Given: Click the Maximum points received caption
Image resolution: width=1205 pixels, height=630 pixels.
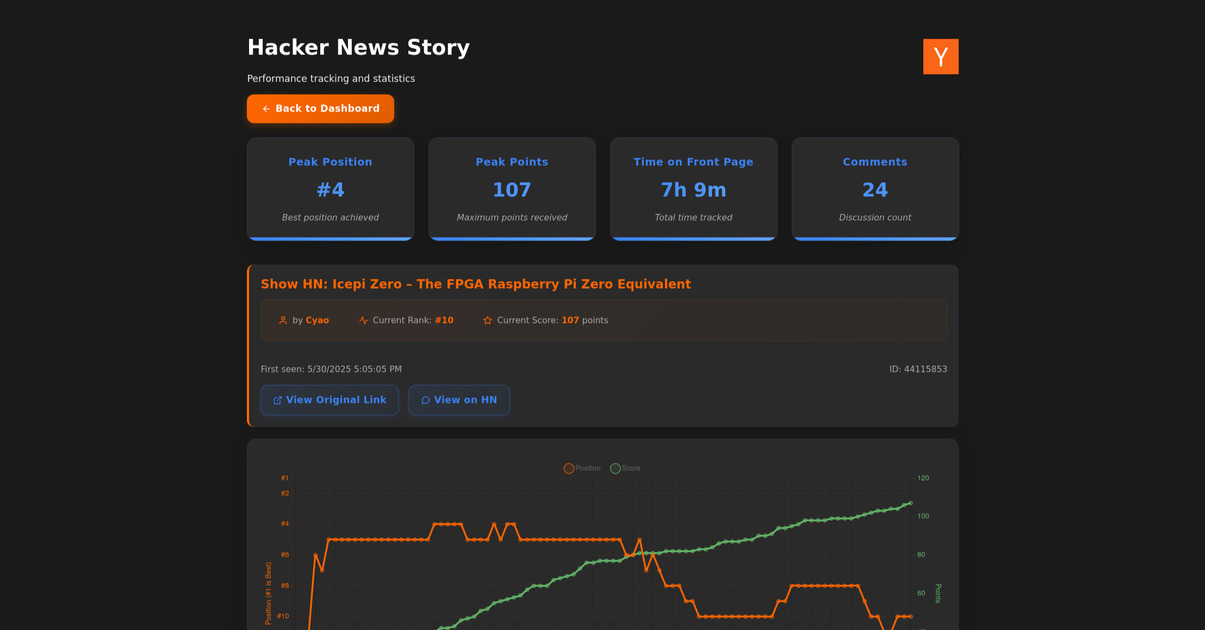Looking at the screenshot, I should (512, 217).
